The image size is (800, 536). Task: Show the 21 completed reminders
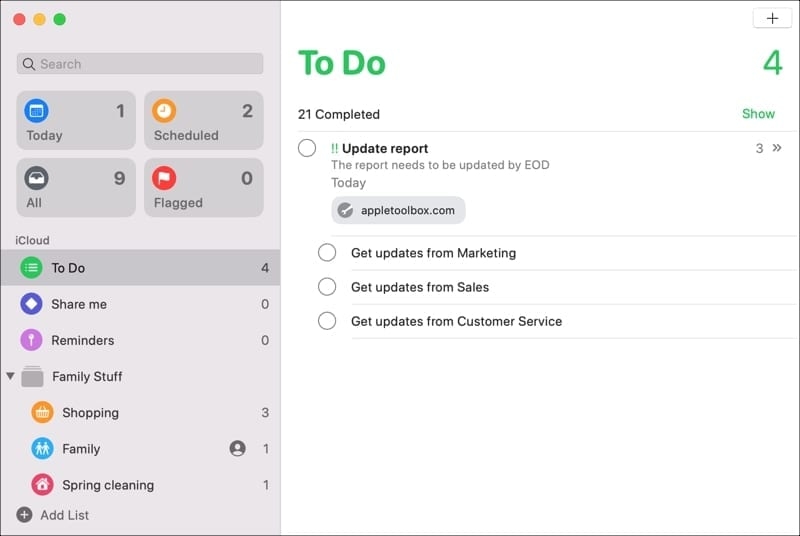point(758,114)
